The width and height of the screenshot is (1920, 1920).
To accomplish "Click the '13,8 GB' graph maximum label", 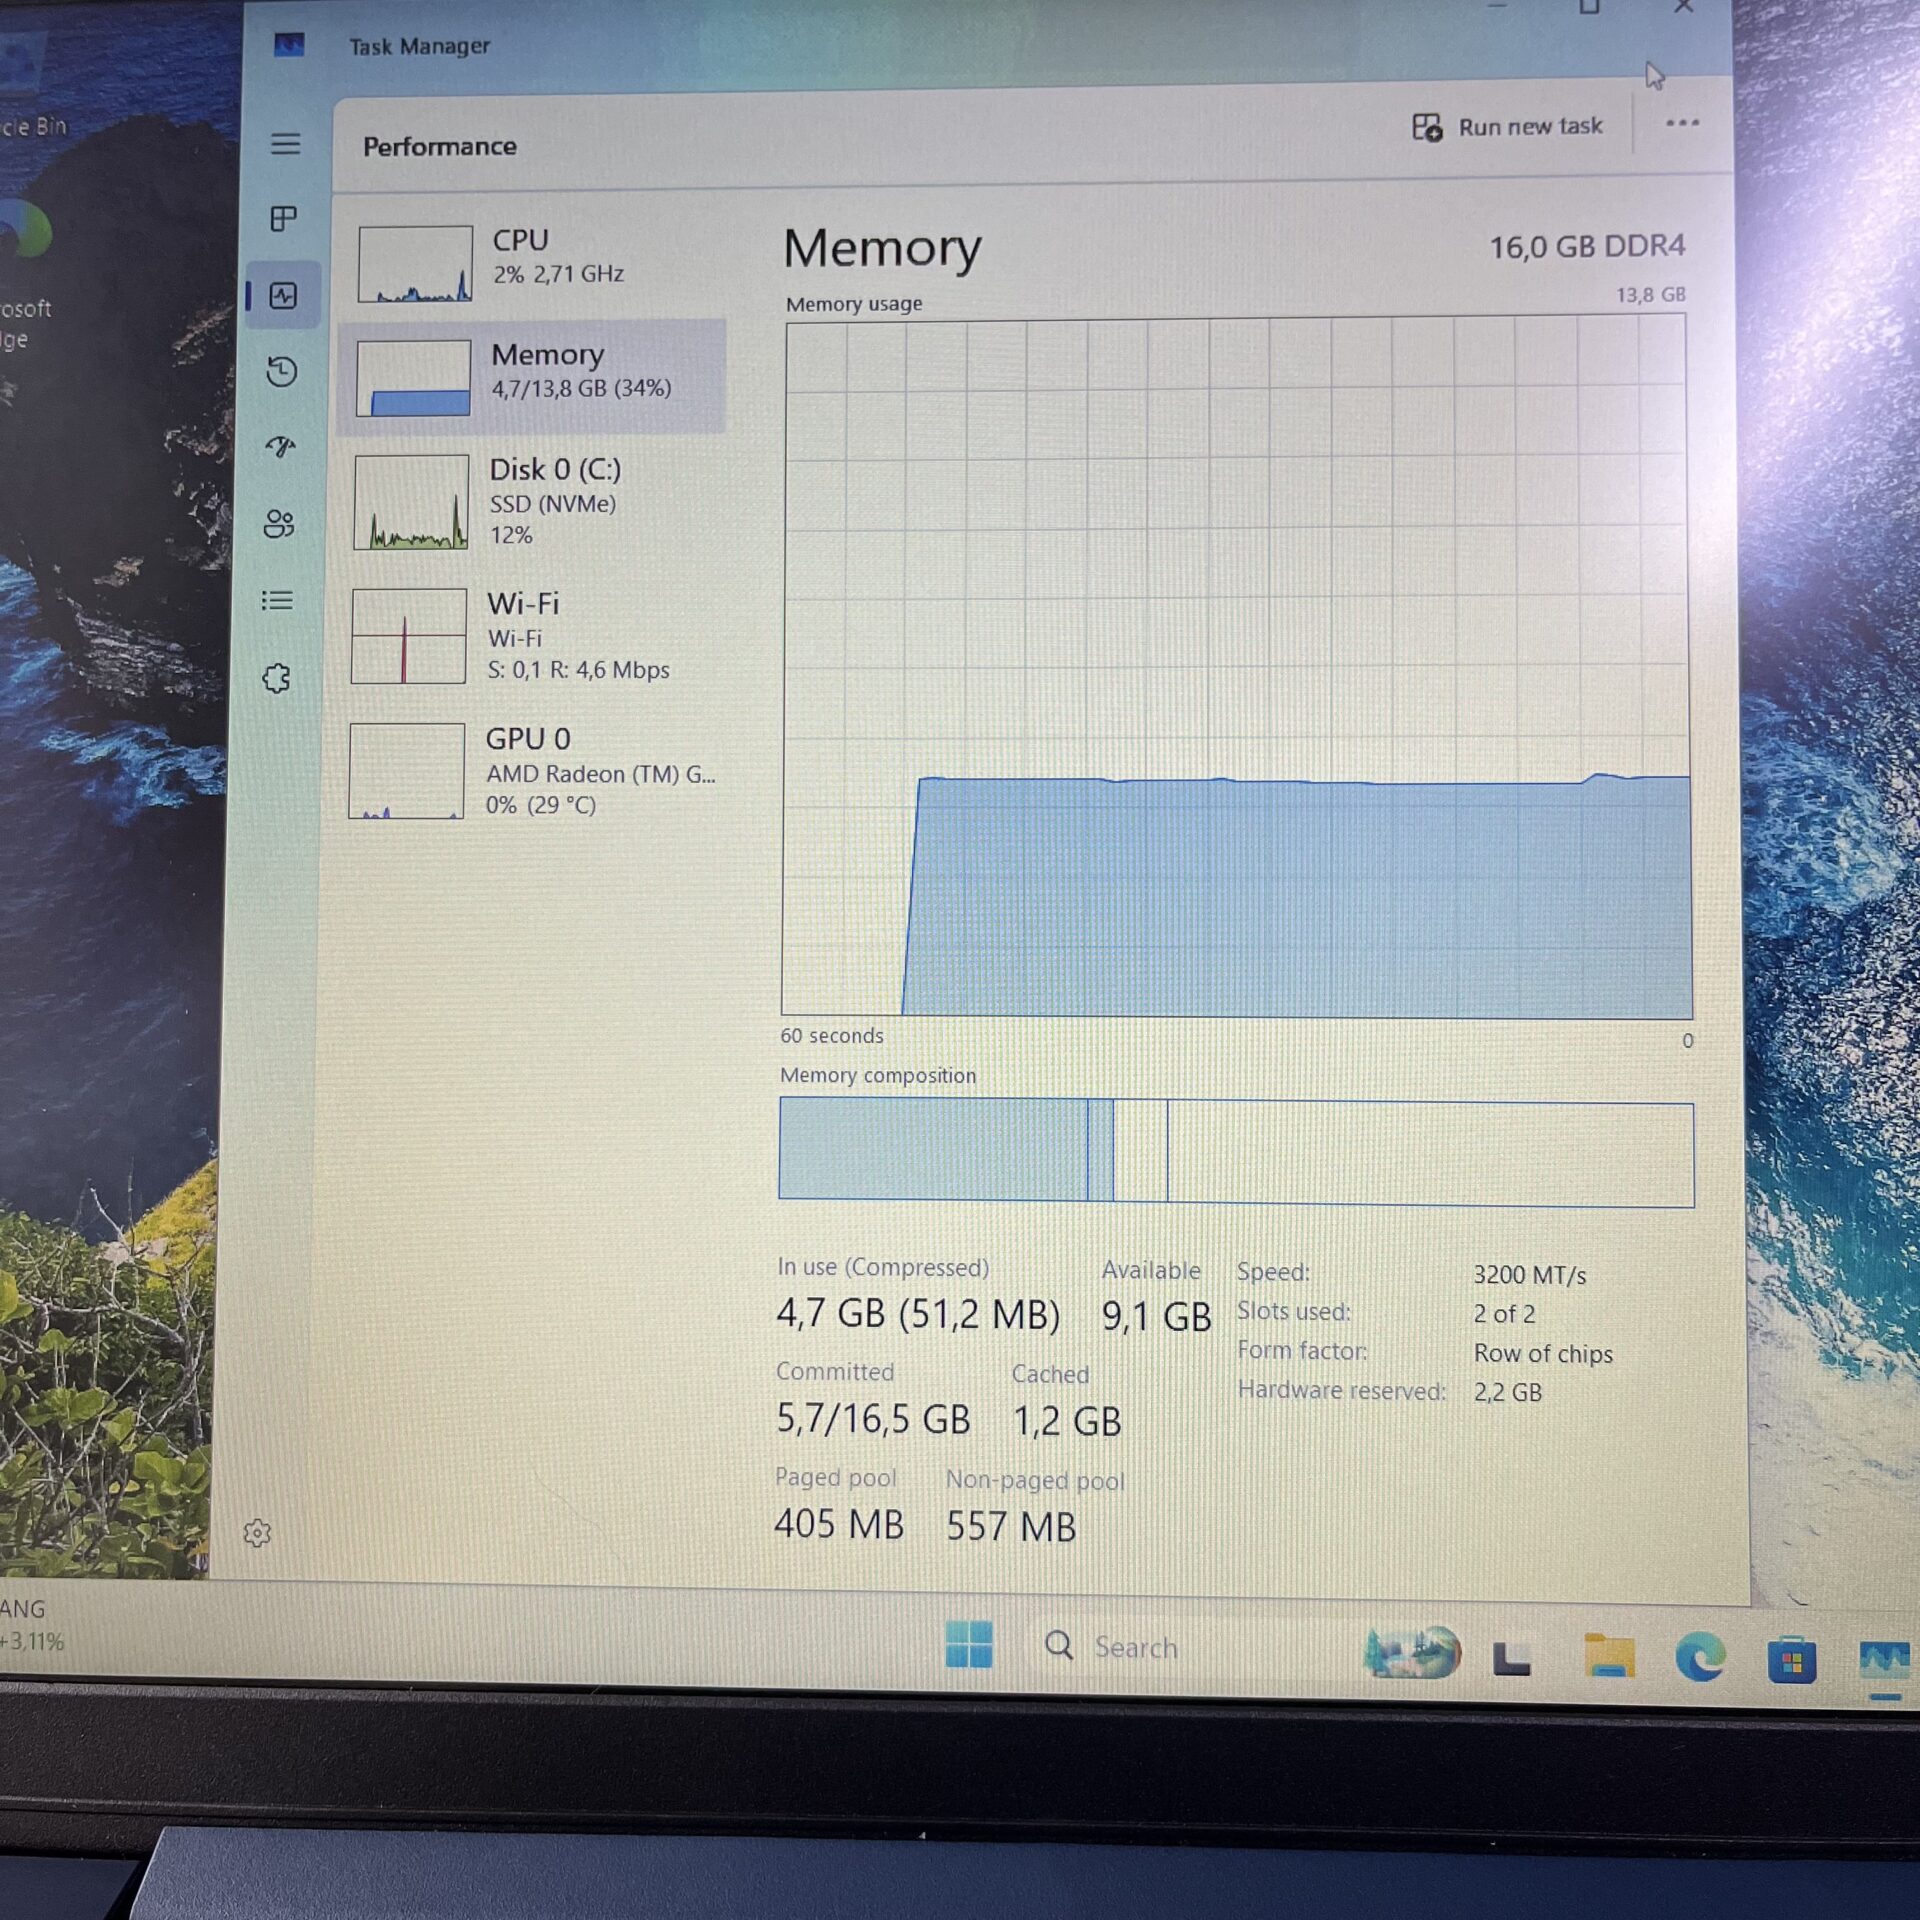I will (x=1650, y=294).
